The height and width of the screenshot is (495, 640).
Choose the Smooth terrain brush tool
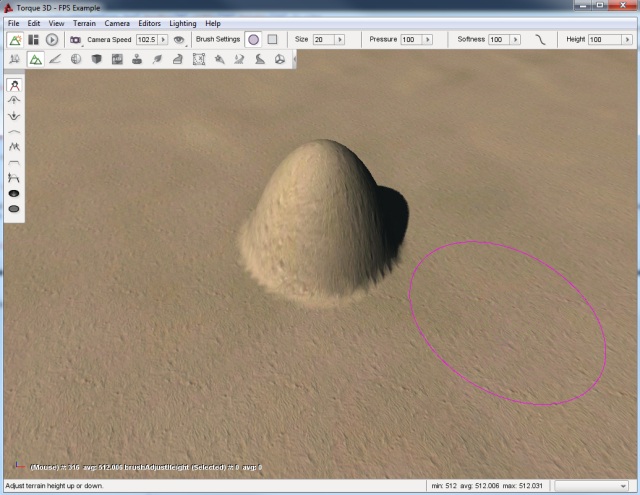pyautogui.click(x=15, y=131)
